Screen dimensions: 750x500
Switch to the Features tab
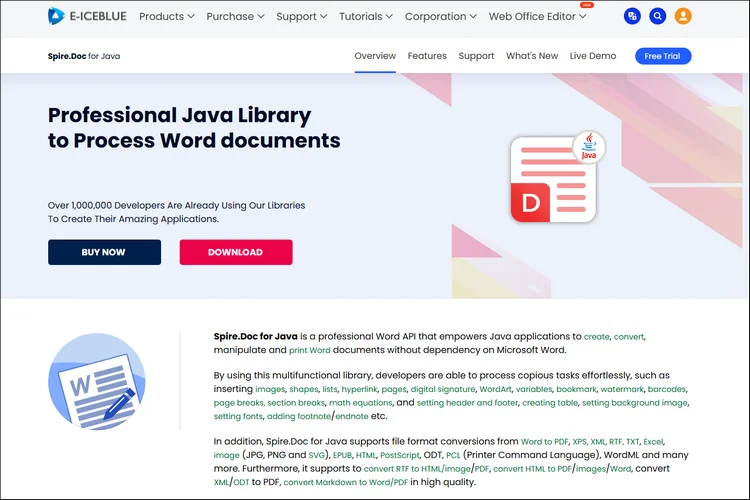click(x=427, y=56)
